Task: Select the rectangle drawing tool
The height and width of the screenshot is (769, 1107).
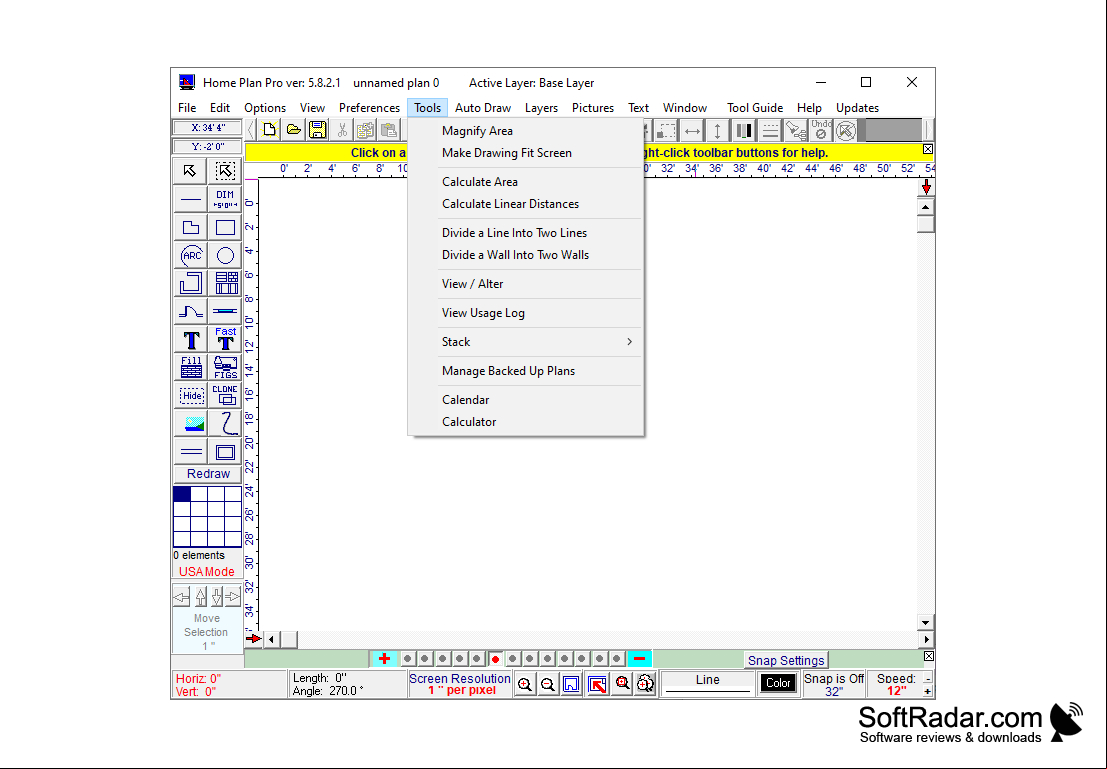Action: click(225, 227)
